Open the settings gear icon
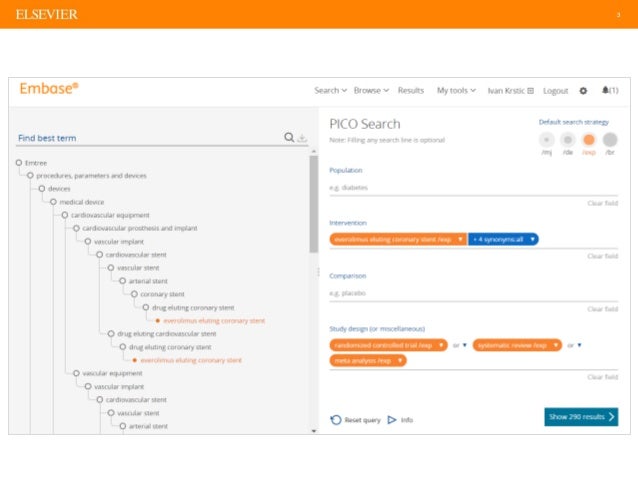The image size is (638, 479). [583, 90]
